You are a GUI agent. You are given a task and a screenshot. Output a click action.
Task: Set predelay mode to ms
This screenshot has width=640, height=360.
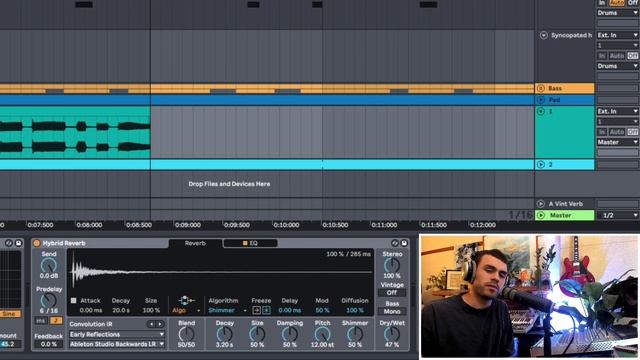coord(40,321)
